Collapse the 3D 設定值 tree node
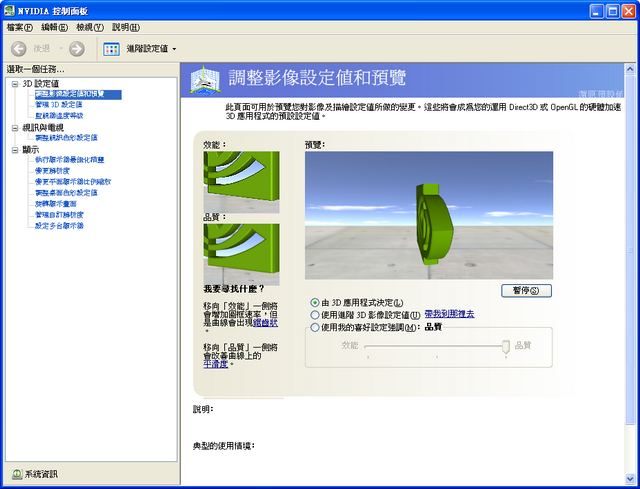The image size is (640, 489). (15, 84)
